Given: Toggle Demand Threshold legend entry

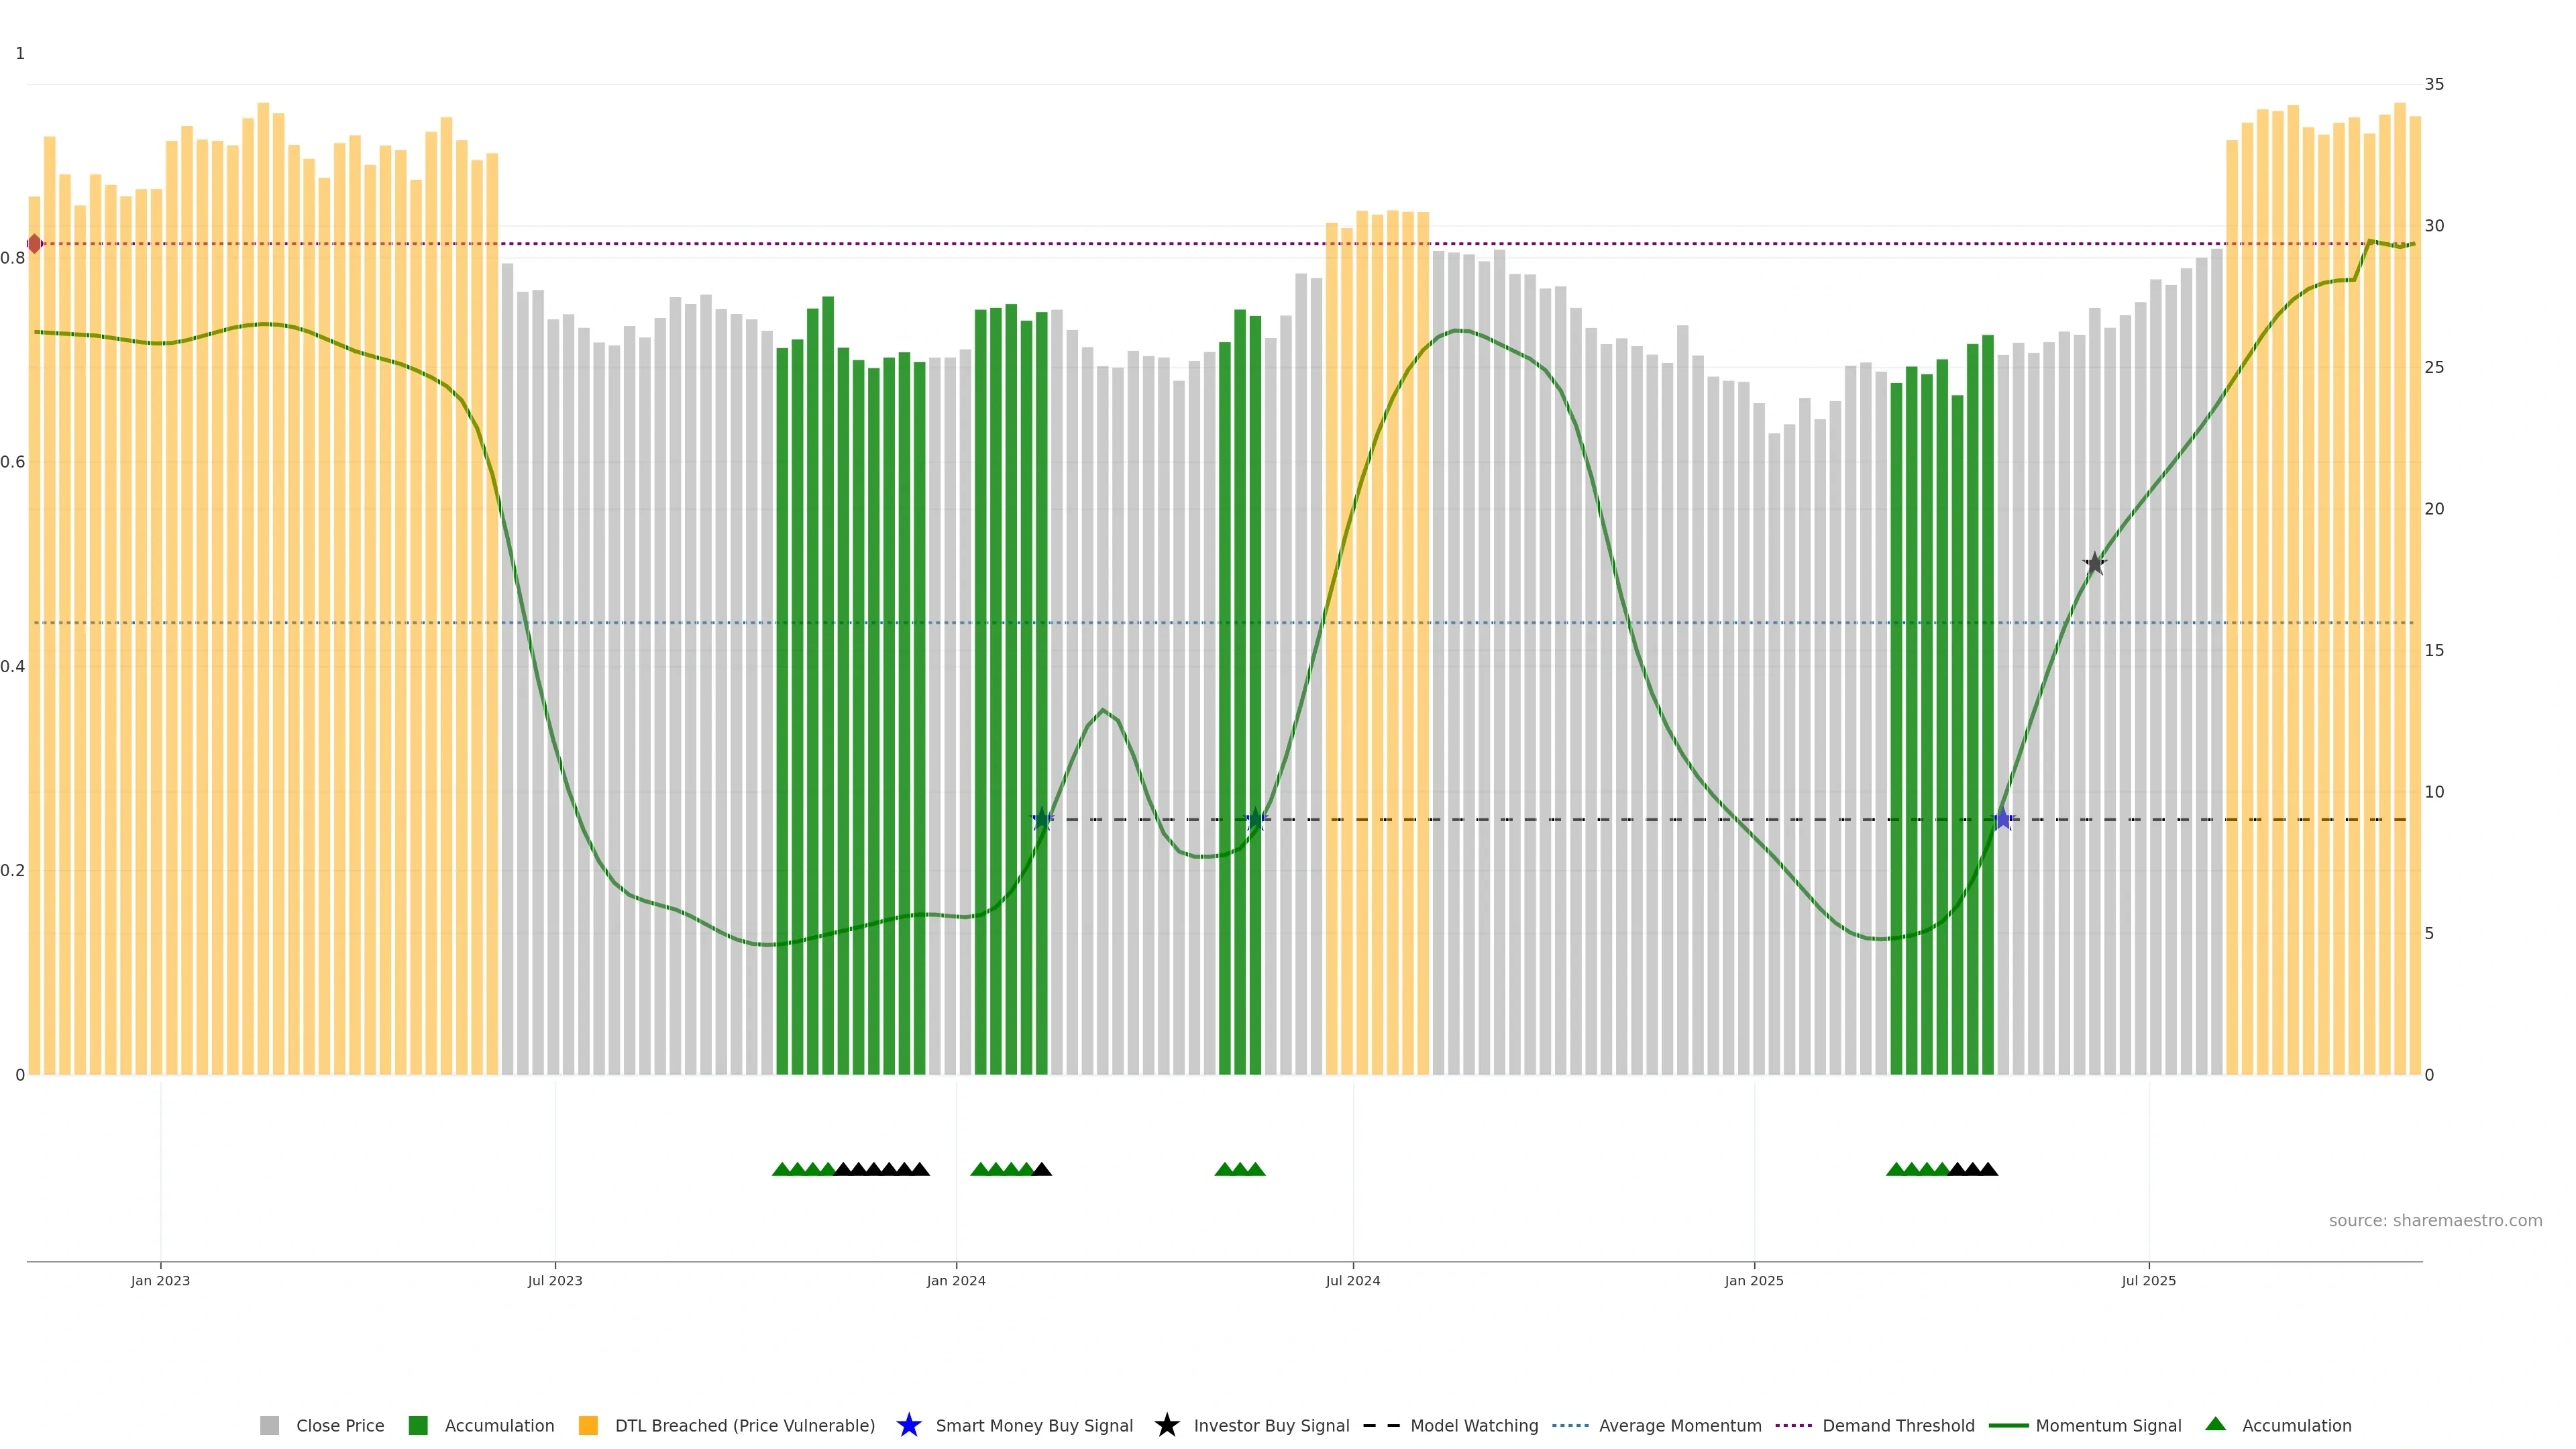Looking at the screenshot, I should pyautogui.click(x=1897, y=1426).
